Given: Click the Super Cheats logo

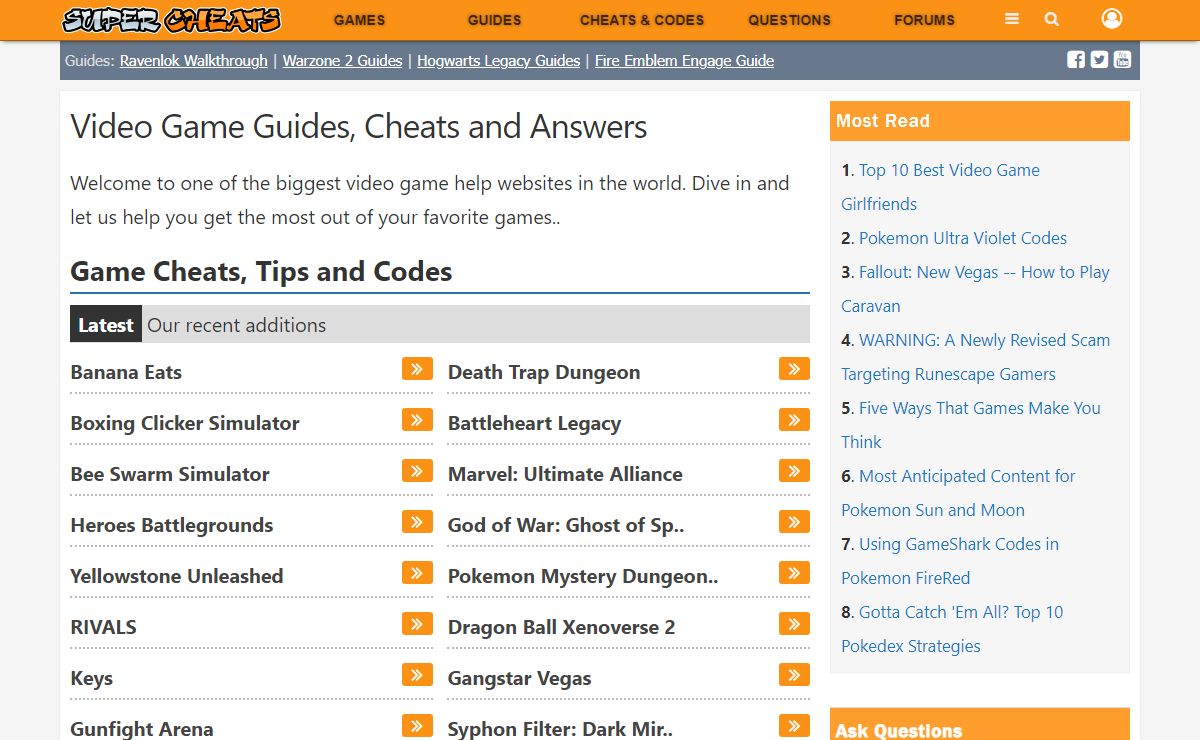Looking at the screenshot, I should click(x=171, y=20).
